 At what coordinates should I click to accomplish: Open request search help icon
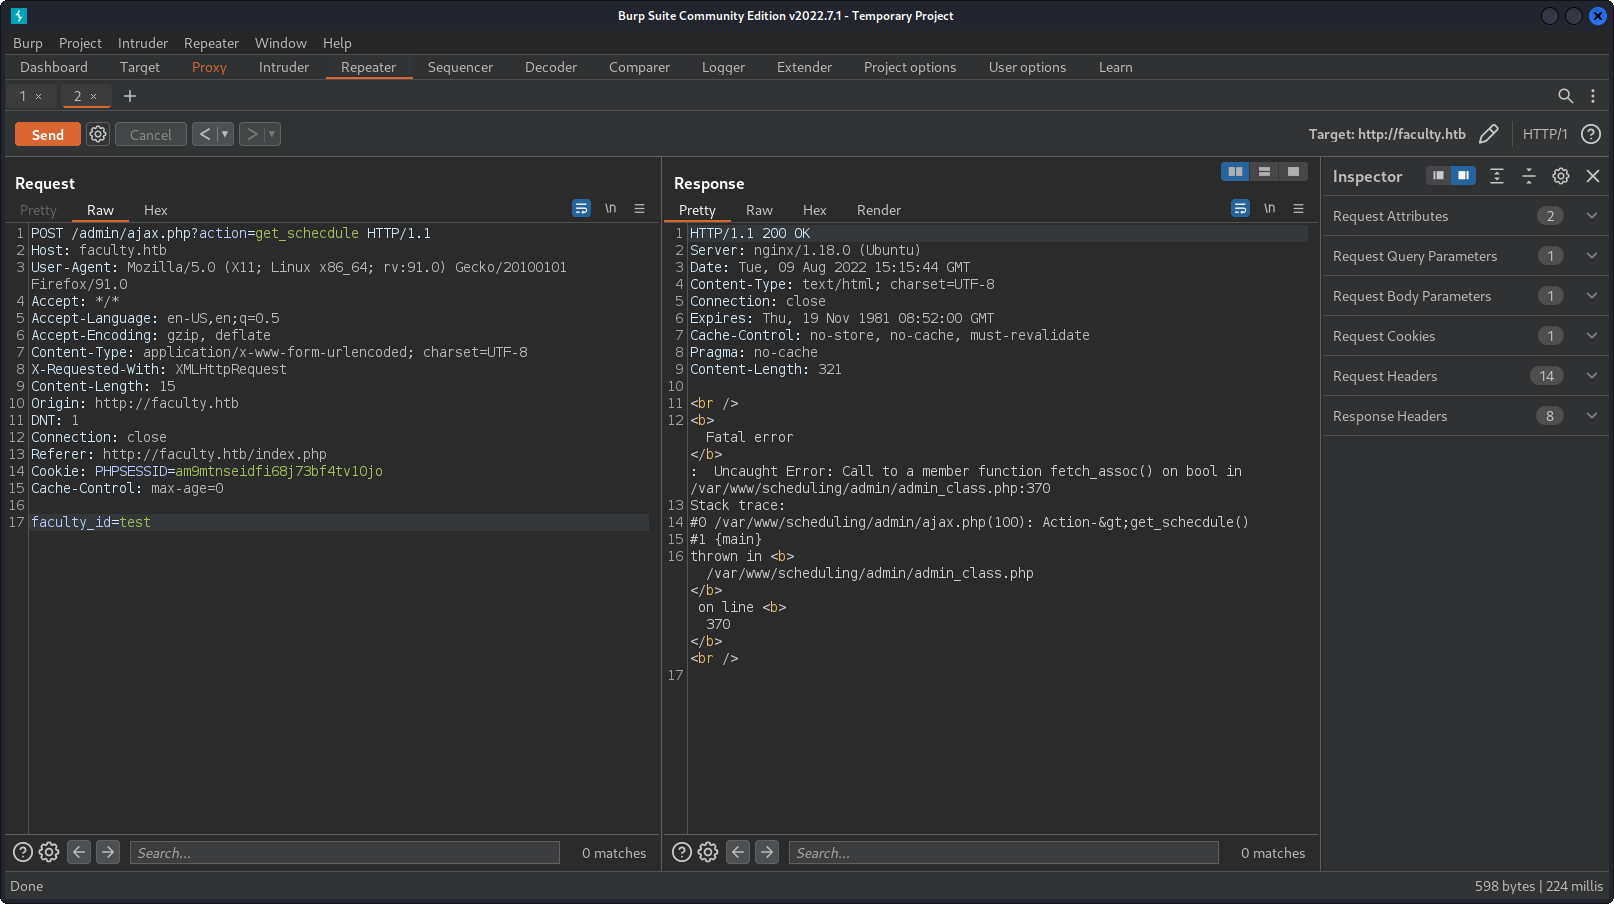pyautogui.click(x=23, y=852)
